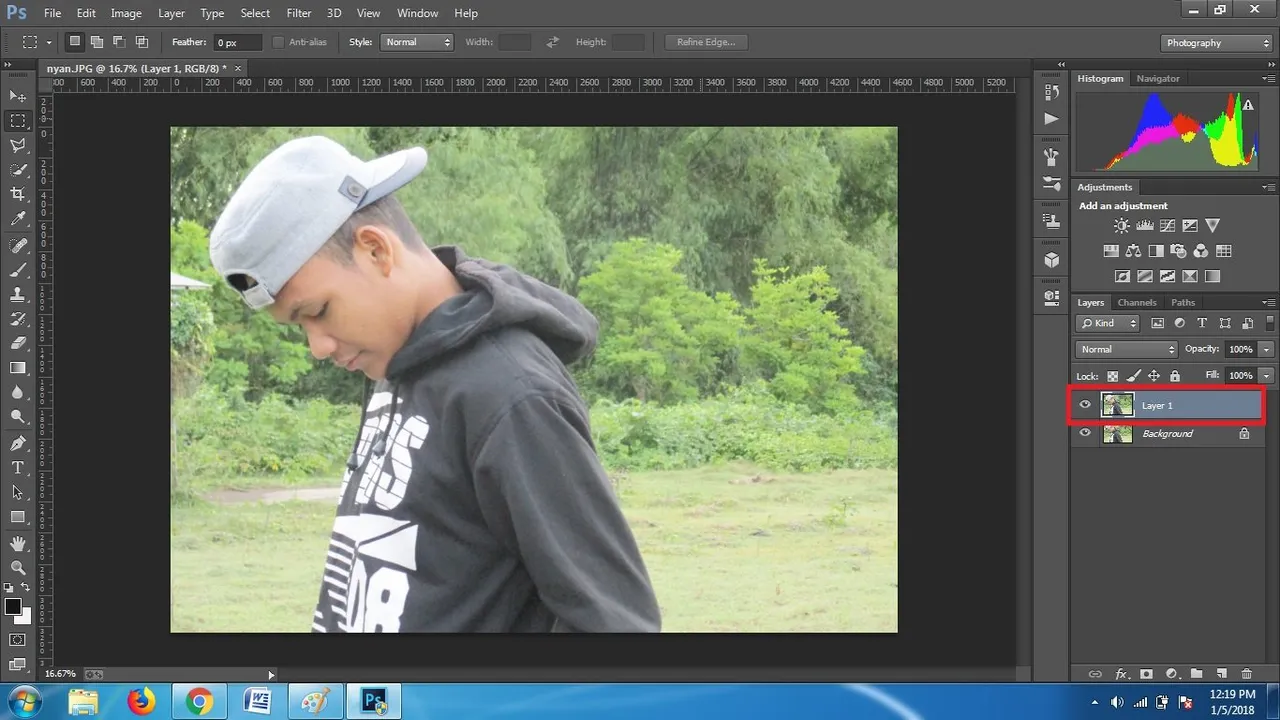
Task: Select the Rectangular Marquee tool in toolbox
Action: click(18, 121)
